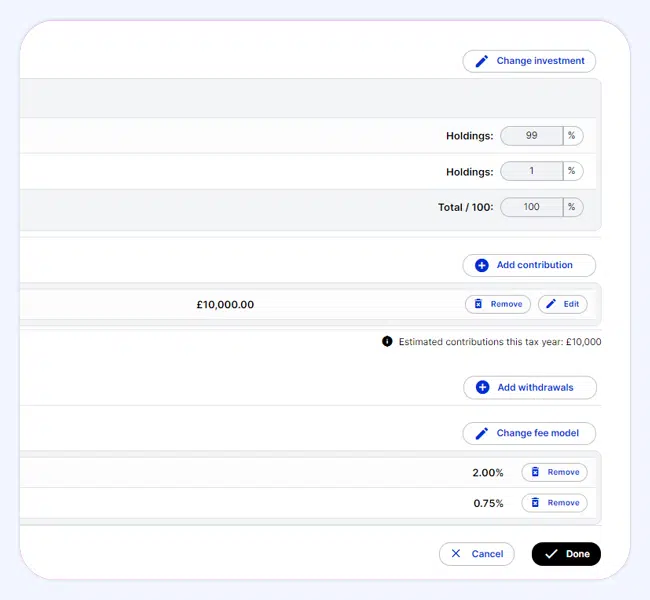Click the pencil icon beside Change investment

point(481,61)
